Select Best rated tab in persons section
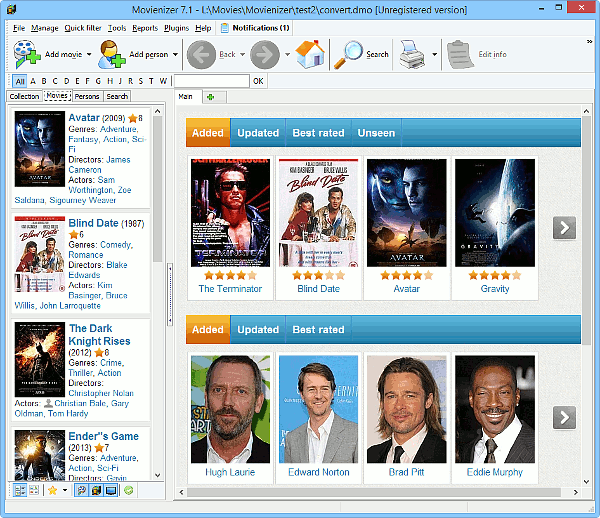The image size is (600, 518). click(318, 329)
